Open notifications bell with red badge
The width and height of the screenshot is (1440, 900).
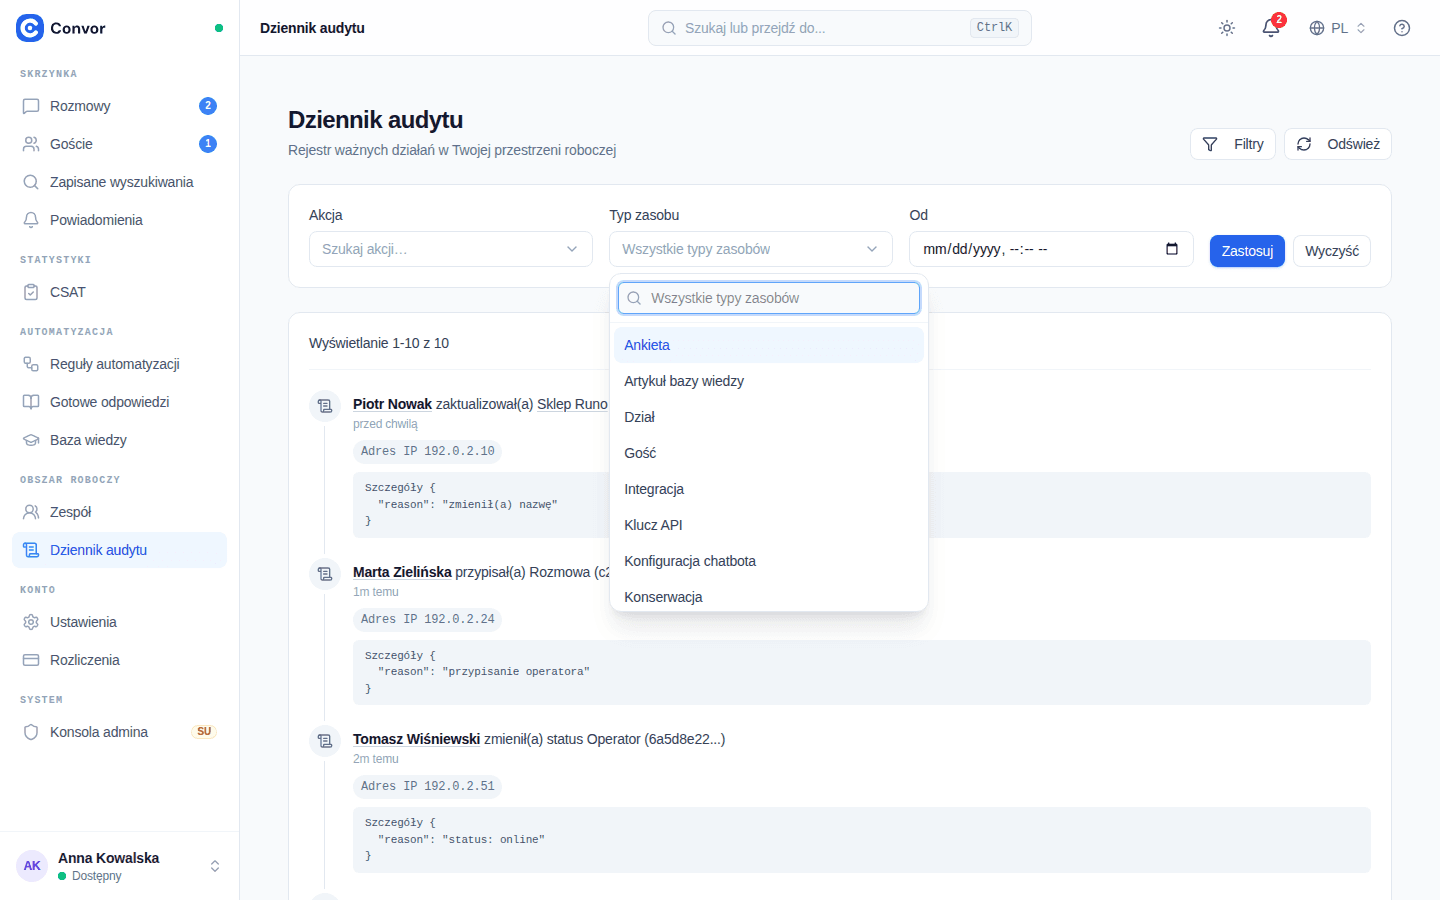[x=1271, y=28]
